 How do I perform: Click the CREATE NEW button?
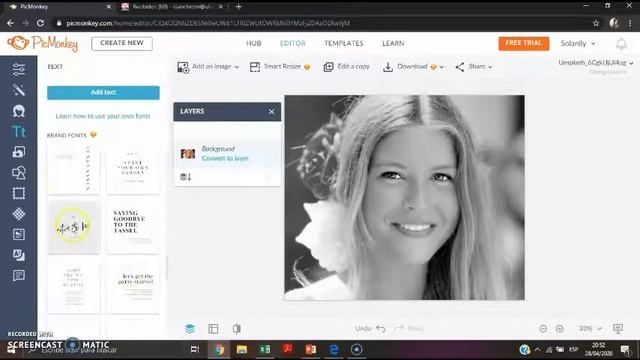click(122, 43)
